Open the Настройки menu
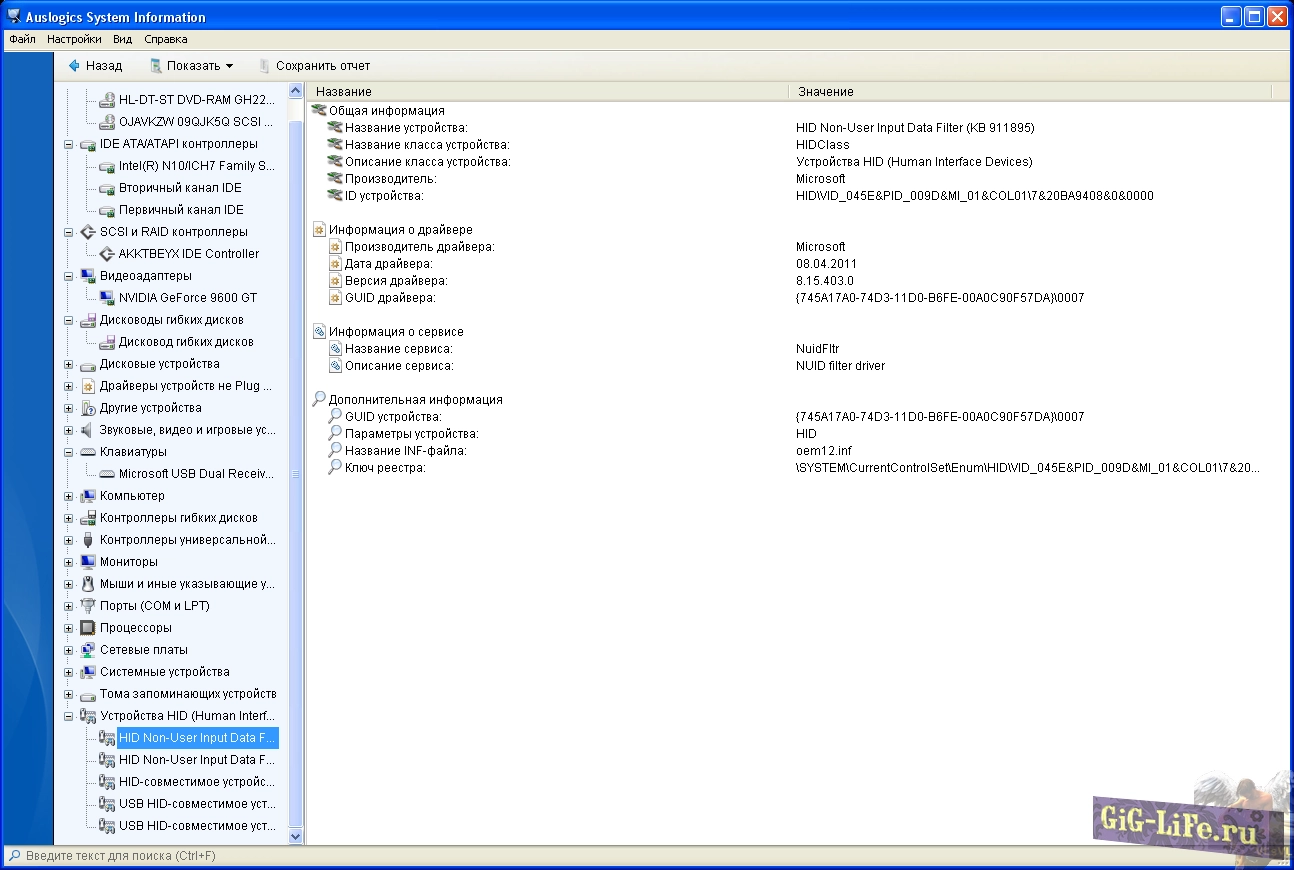 coord(74,40)
